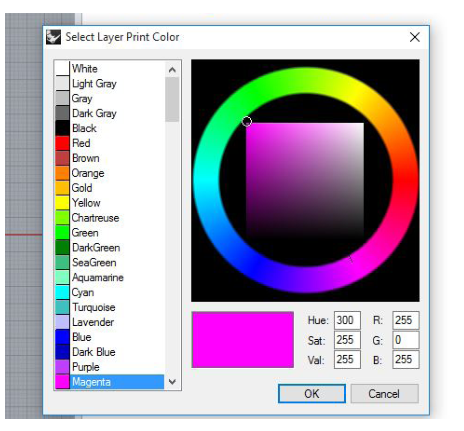The height and width of the screenshot is (431, 464).
Task: Click the Sat value field
Action: [347, 340]
